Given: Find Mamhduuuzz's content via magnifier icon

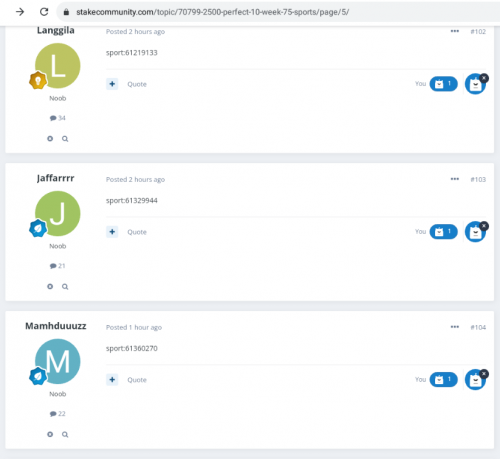Looking at the screenshot, I should pos(65,434).
